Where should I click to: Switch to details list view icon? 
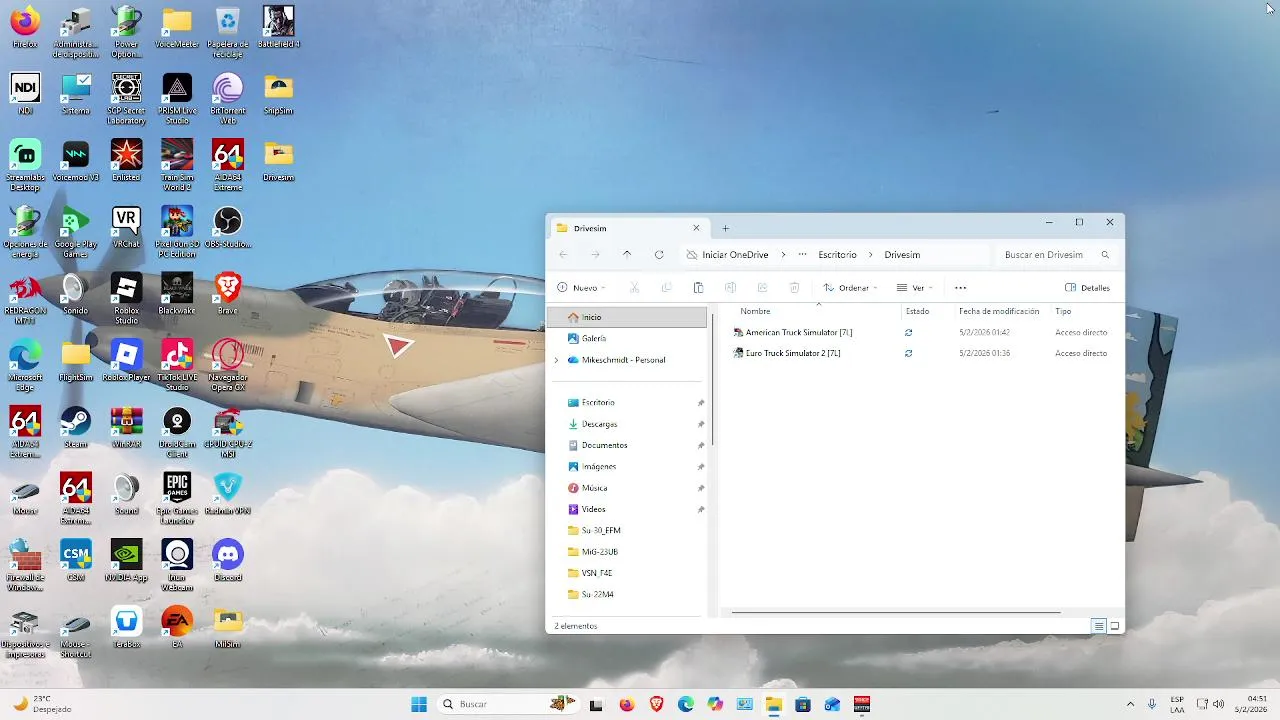[1098, 626]
